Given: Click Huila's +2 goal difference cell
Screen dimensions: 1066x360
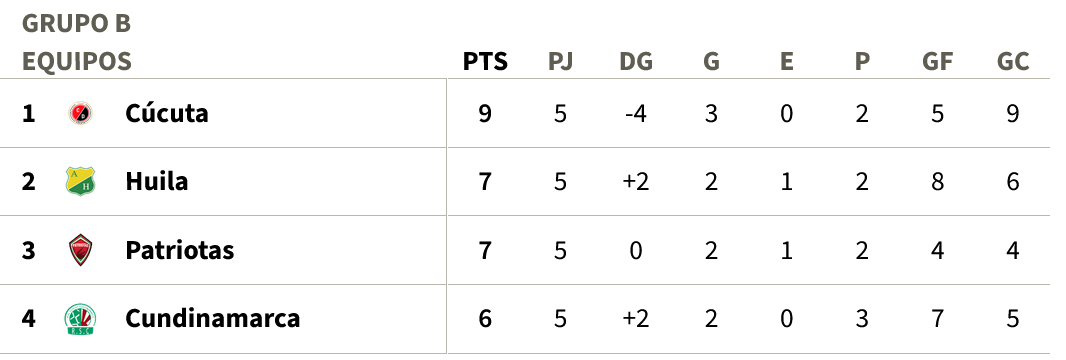Looking at the screenshot, I should click(x=636, y=181).
